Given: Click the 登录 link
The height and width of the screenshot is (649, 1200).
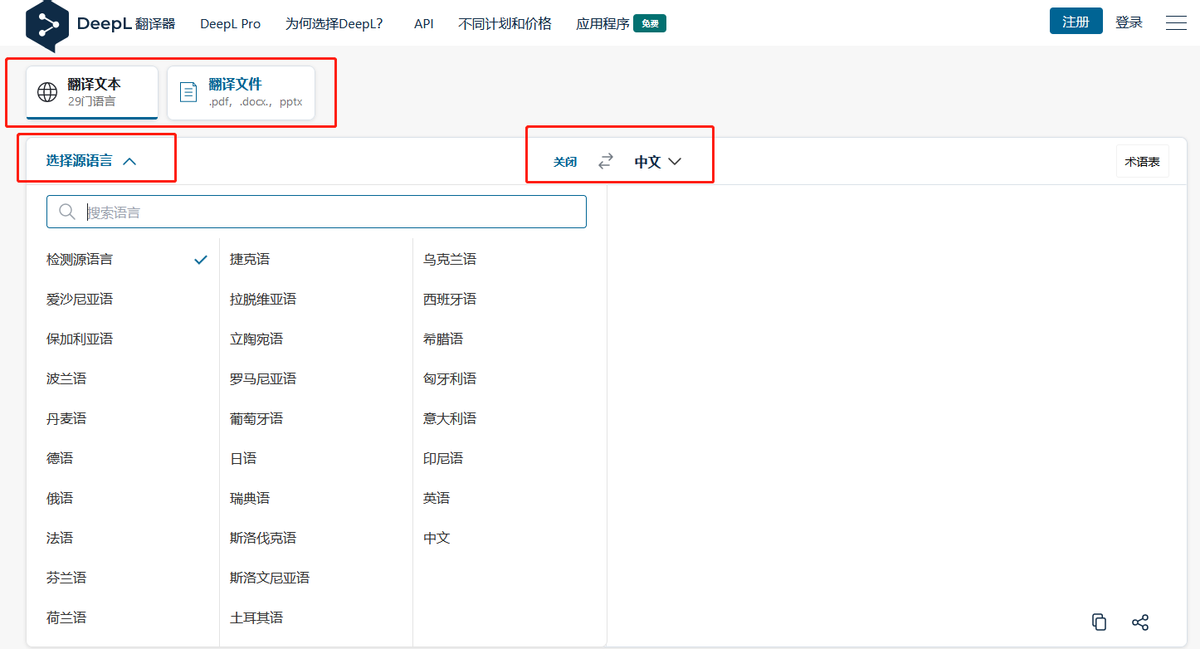Looking at the screenshot, I should pyautogui.click(x=1129, y=22).
